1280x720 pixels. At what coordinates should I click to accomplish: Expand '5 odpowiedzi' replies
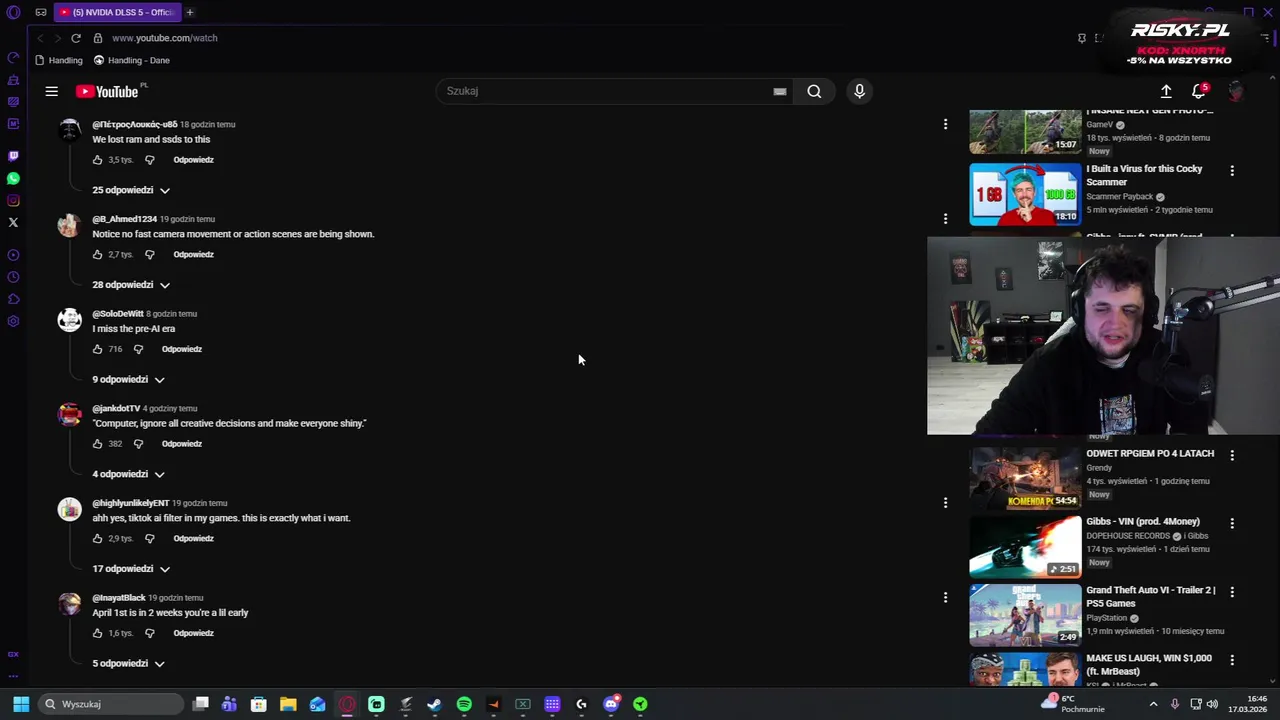coord(128,663)
